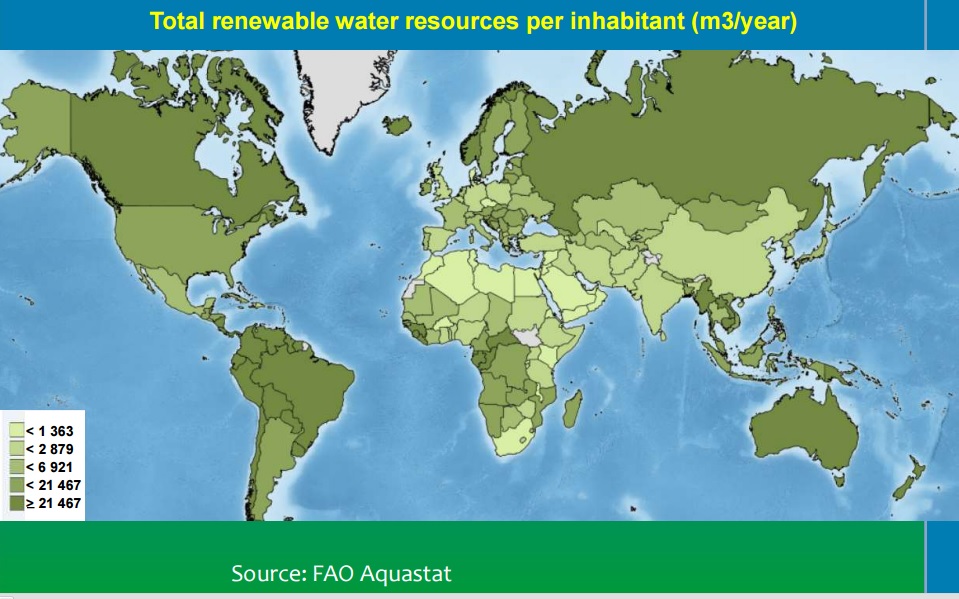Select the < 6 921 legend swatch
Image resolution: width=959 pixels, height=599 pixels.
coord(16,466)
